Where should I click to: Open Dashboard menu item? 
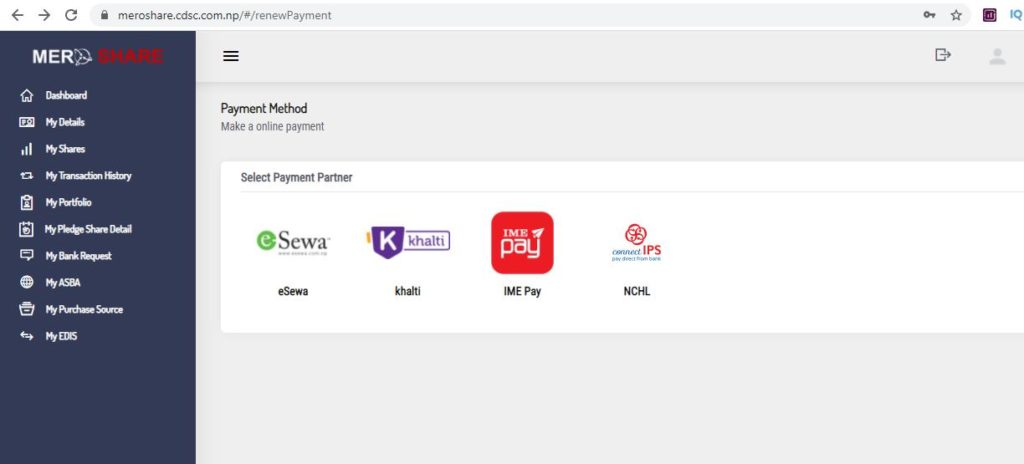66,95
